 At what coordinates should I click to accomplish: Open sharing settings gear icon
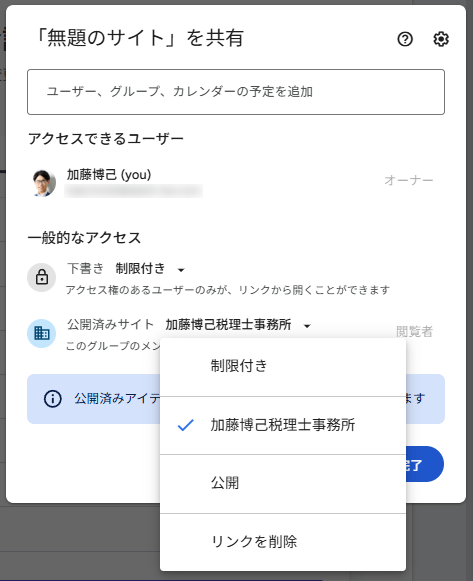[441, 39]
